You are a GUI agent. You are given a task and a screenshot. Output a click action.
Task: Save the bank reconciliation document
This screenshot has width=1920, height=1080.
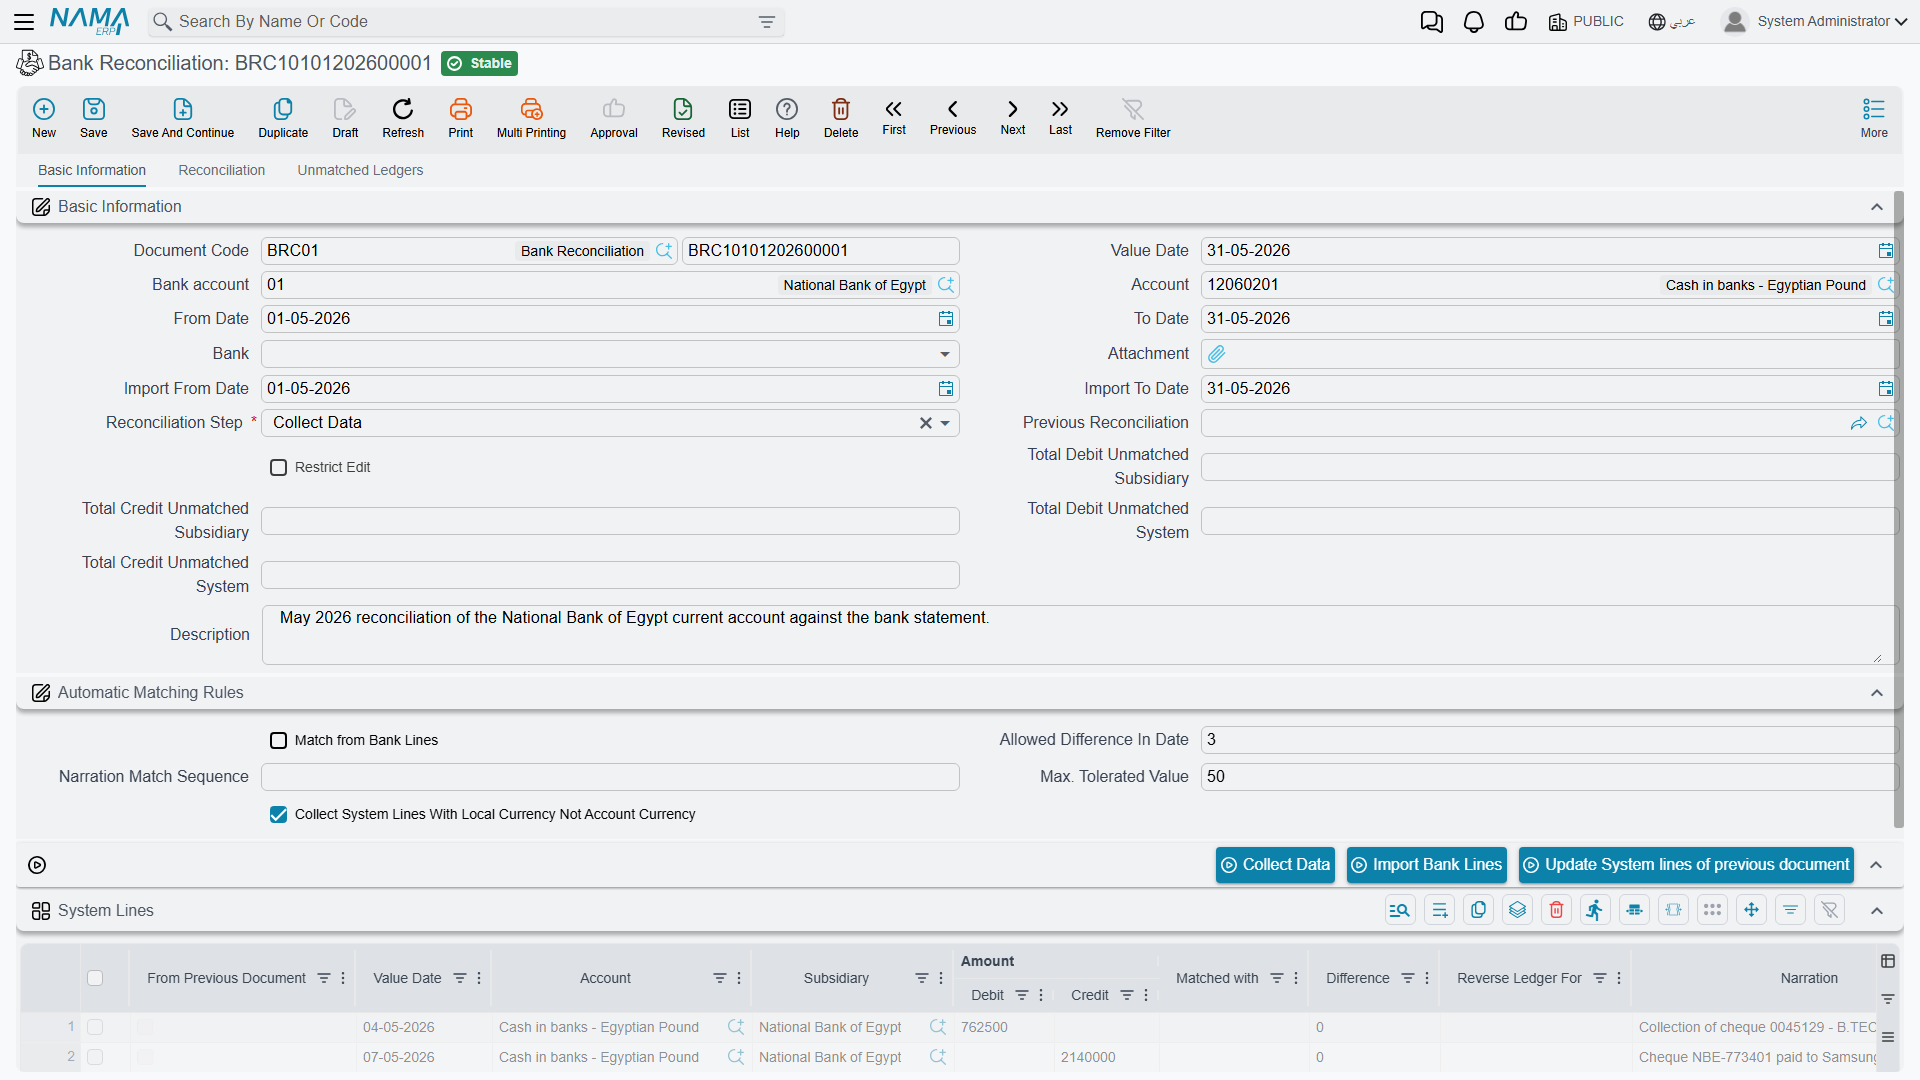coord(94,117)
